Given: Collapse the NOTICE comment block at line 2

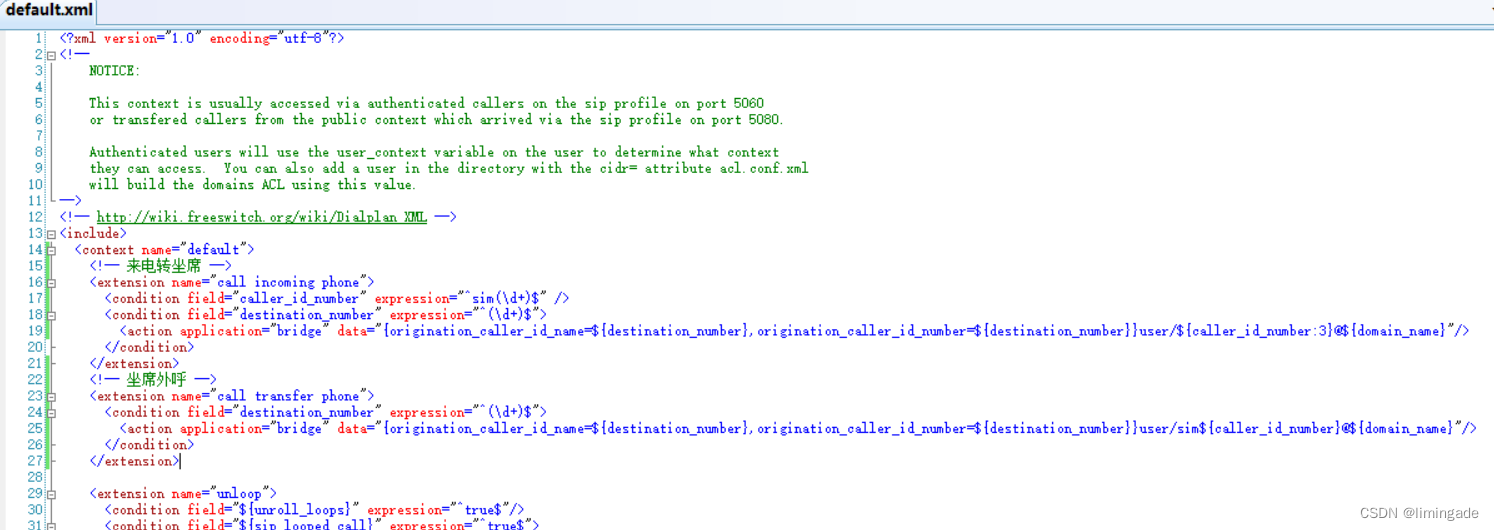Looking at the screenshot, I should point(51,55).
